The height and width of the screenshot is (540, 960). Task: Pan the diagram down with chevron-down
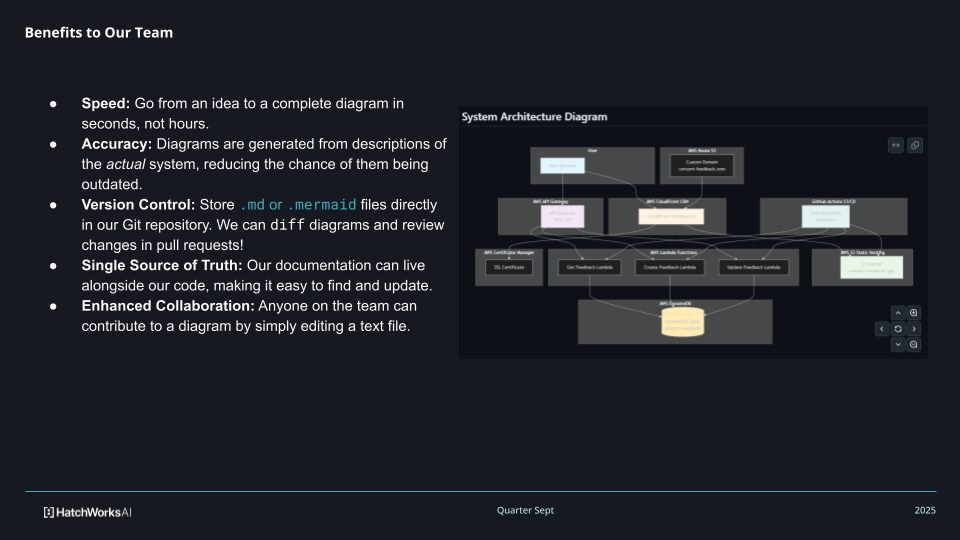tap(897, 344)
